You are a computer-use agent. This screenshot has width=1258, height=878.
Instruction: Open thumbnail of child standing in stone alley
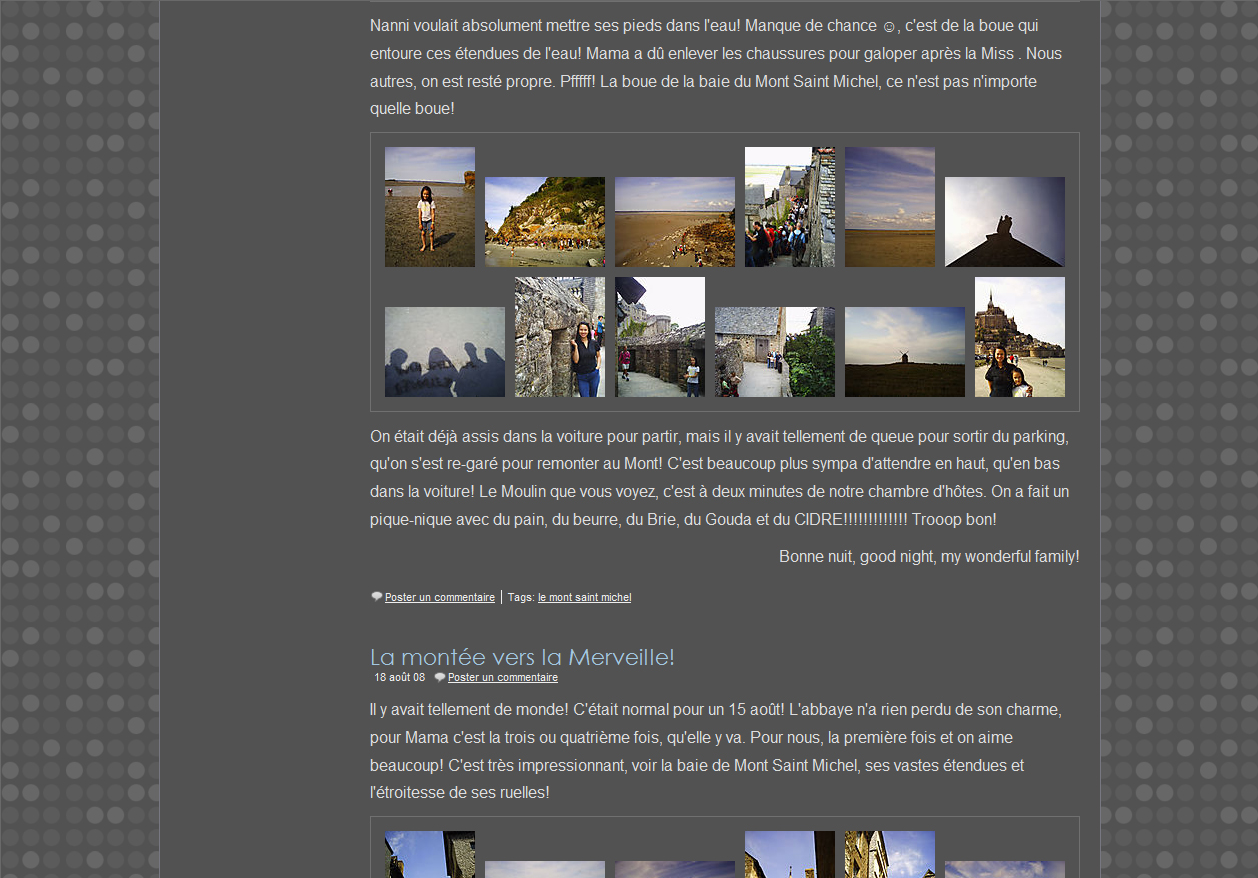pos(660,337)
